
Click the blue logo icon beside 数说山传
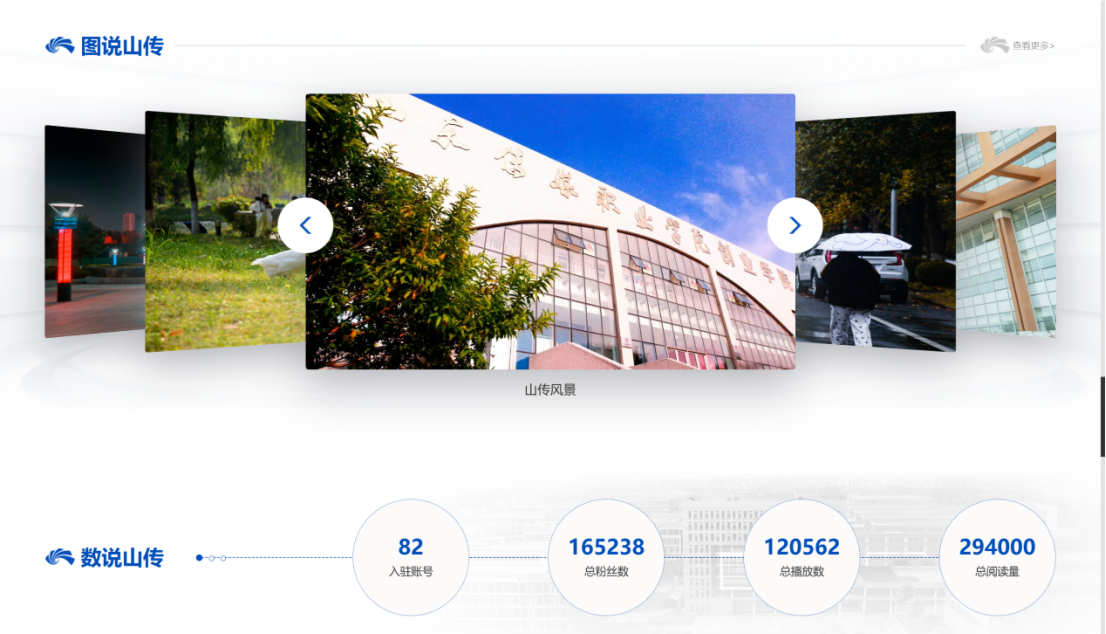point(60,558)
